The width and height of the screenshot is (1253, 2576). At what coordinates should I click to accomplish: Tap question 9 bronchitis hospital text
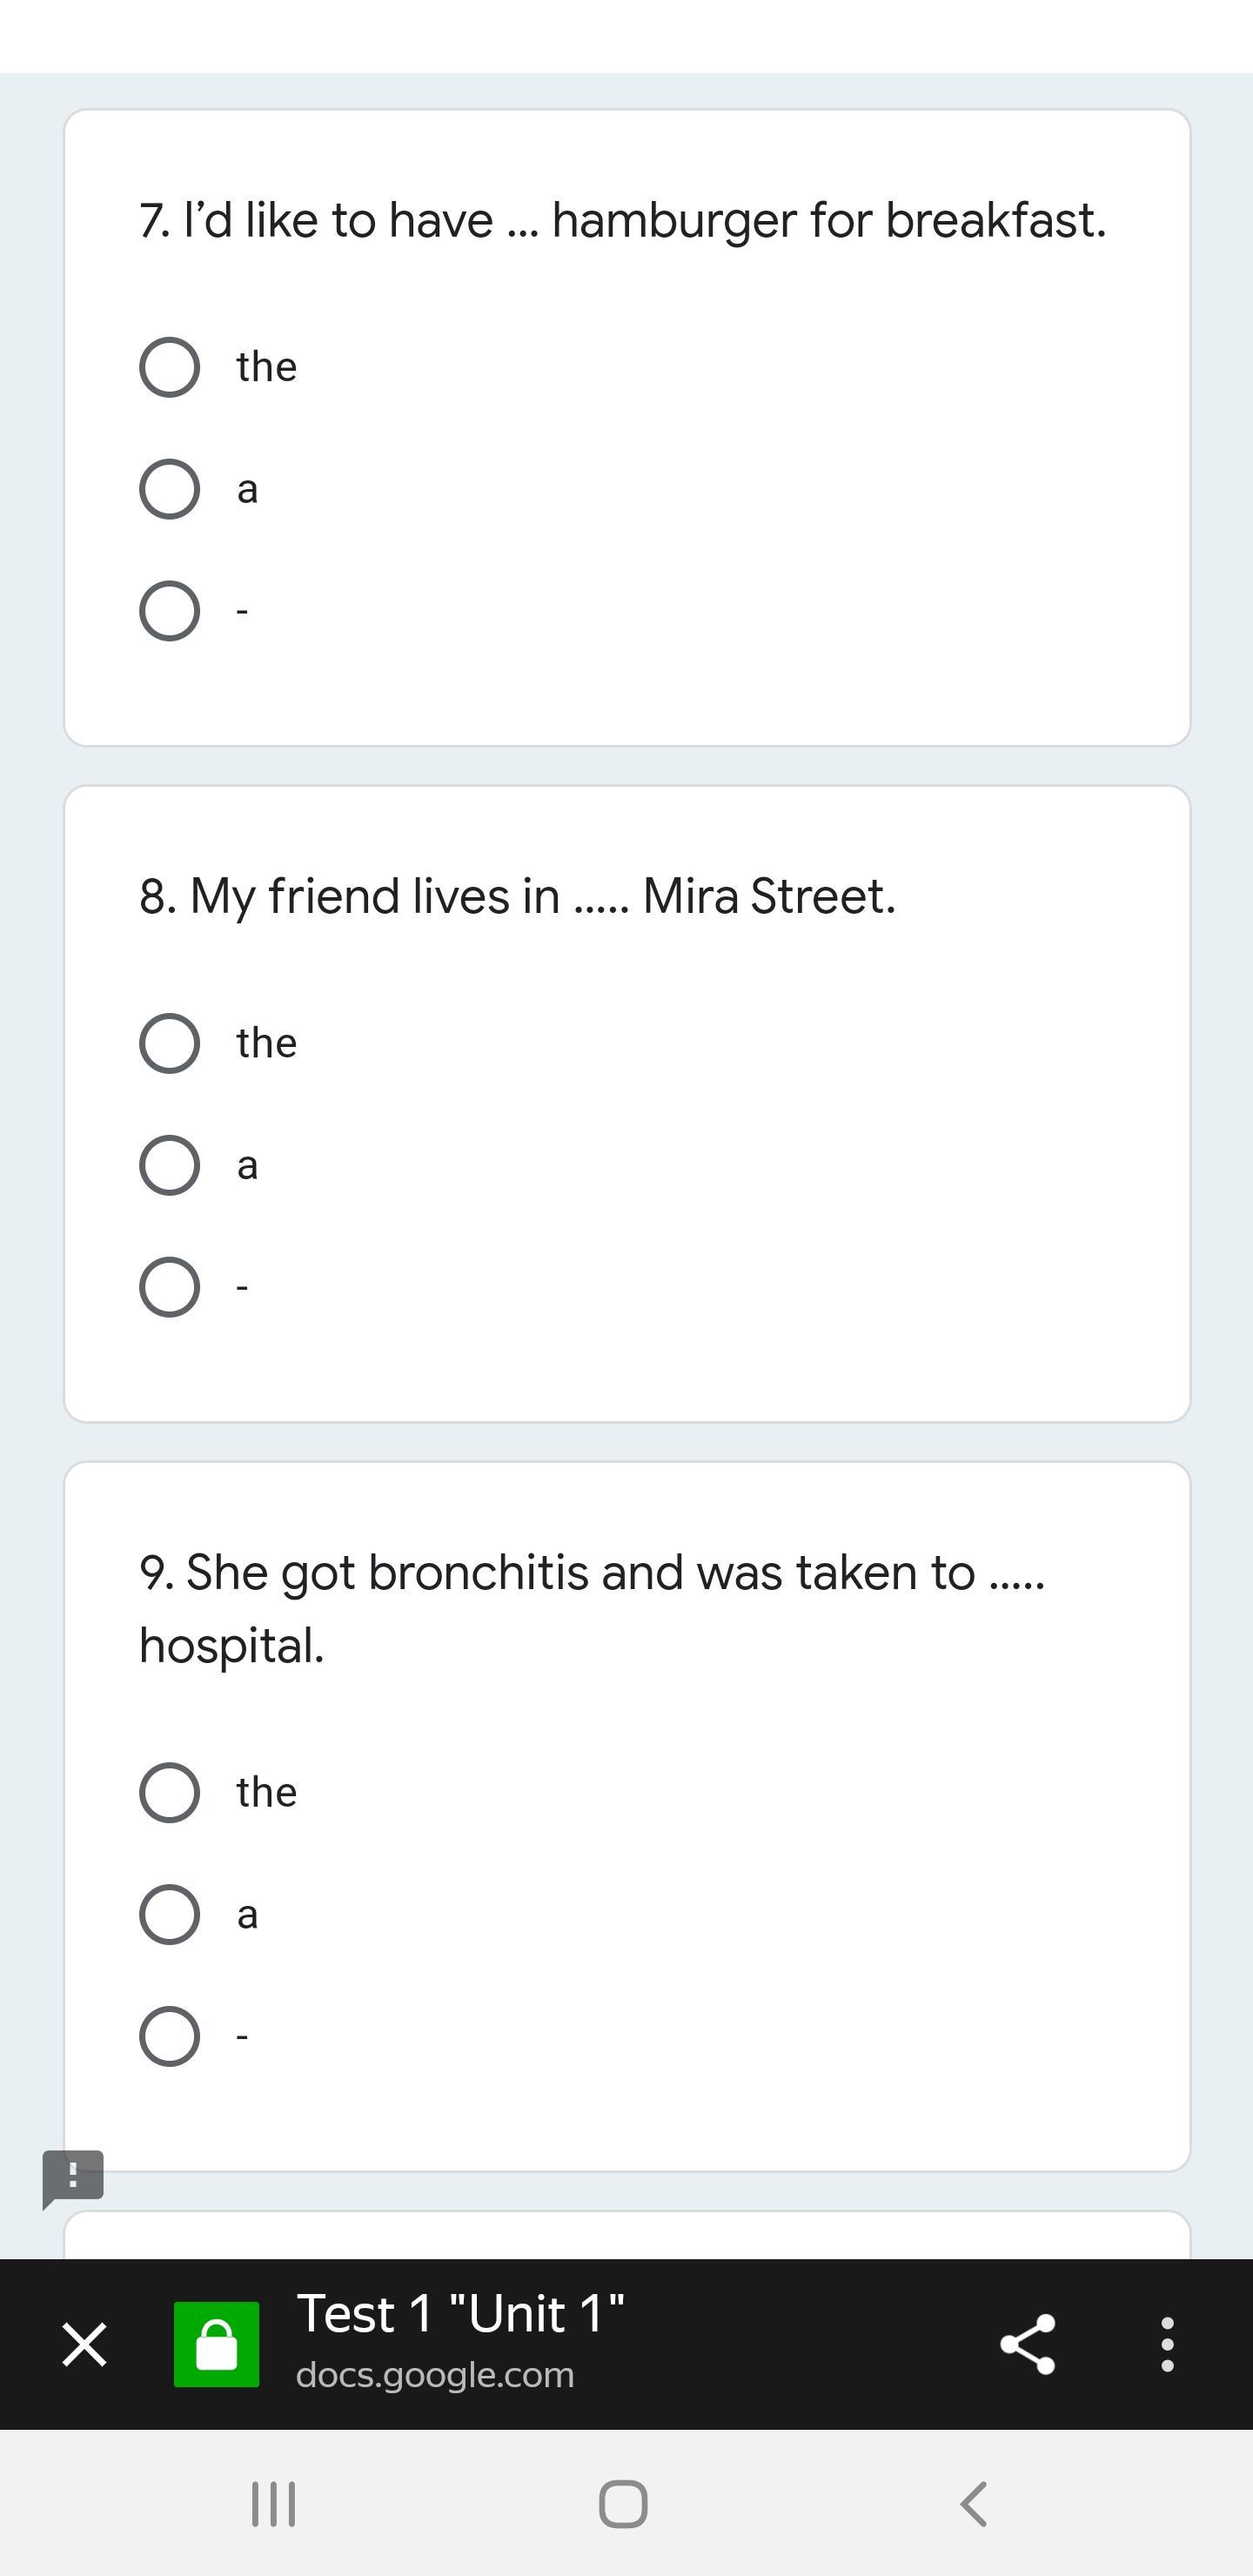[x=592, y=1608]
